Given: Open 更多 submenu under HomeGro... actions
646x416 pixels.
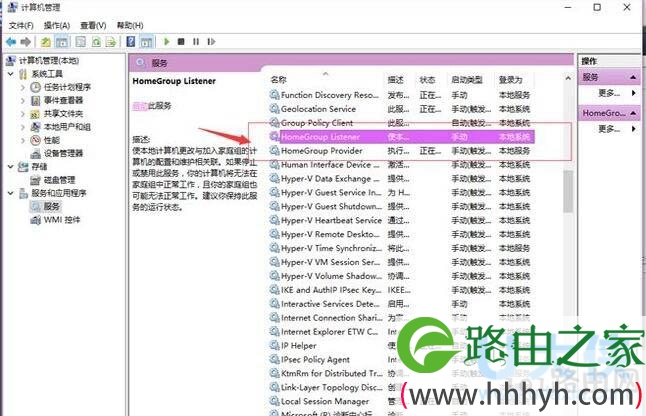Looking at the screenshot, I should 617,129.
